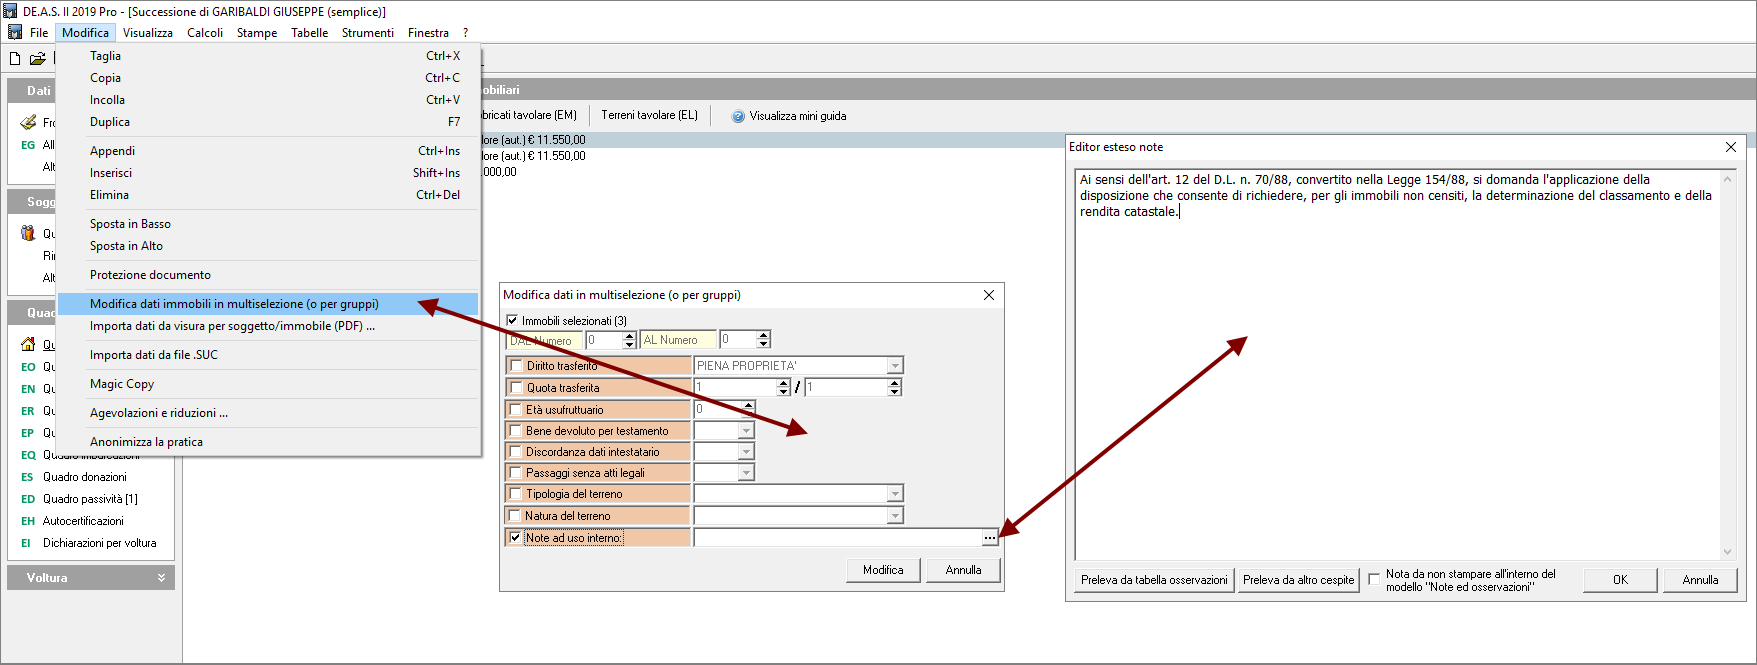Uncheck the Immobili selezionati checkbox
Viewport: 1757px width, 665px height.
pyautogui.click(x=513, y=321)
